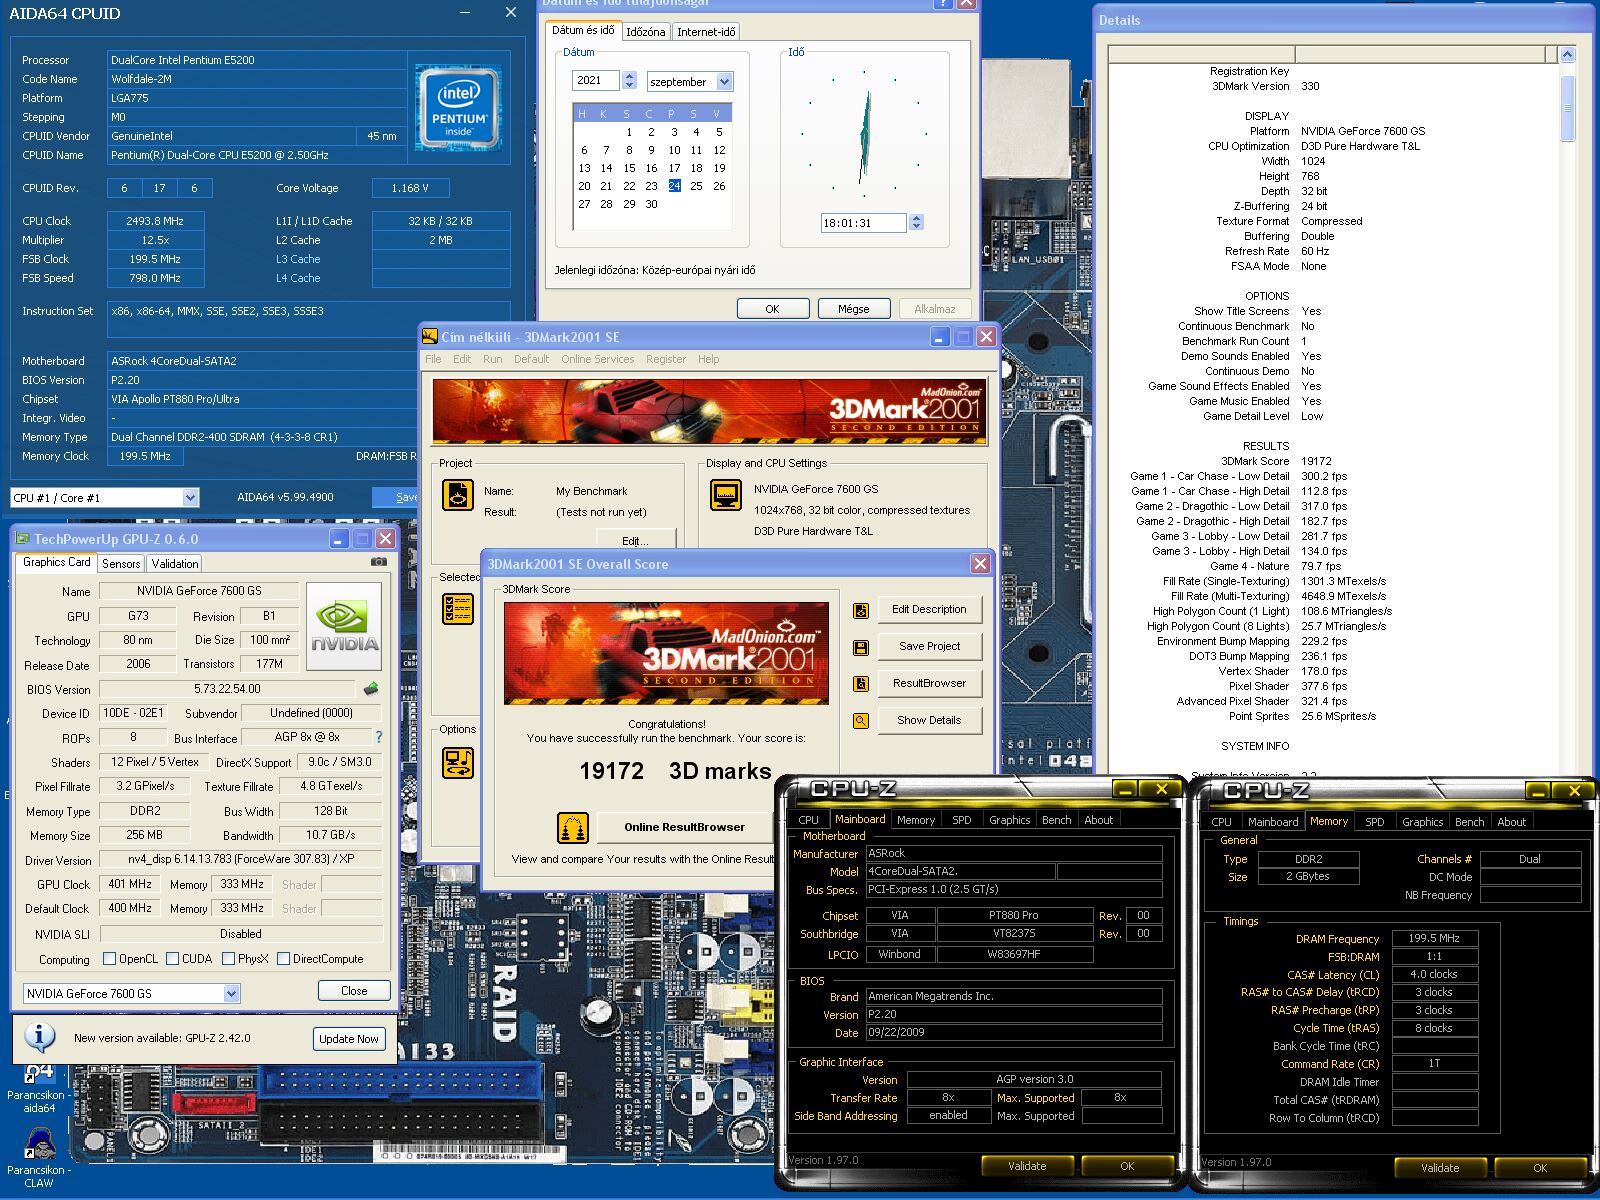Image resolution: width=1600 pixels, height=1200 pixels.
Task: Click the NVIDIA logo in GPU-Z
Action: [344, 626]
